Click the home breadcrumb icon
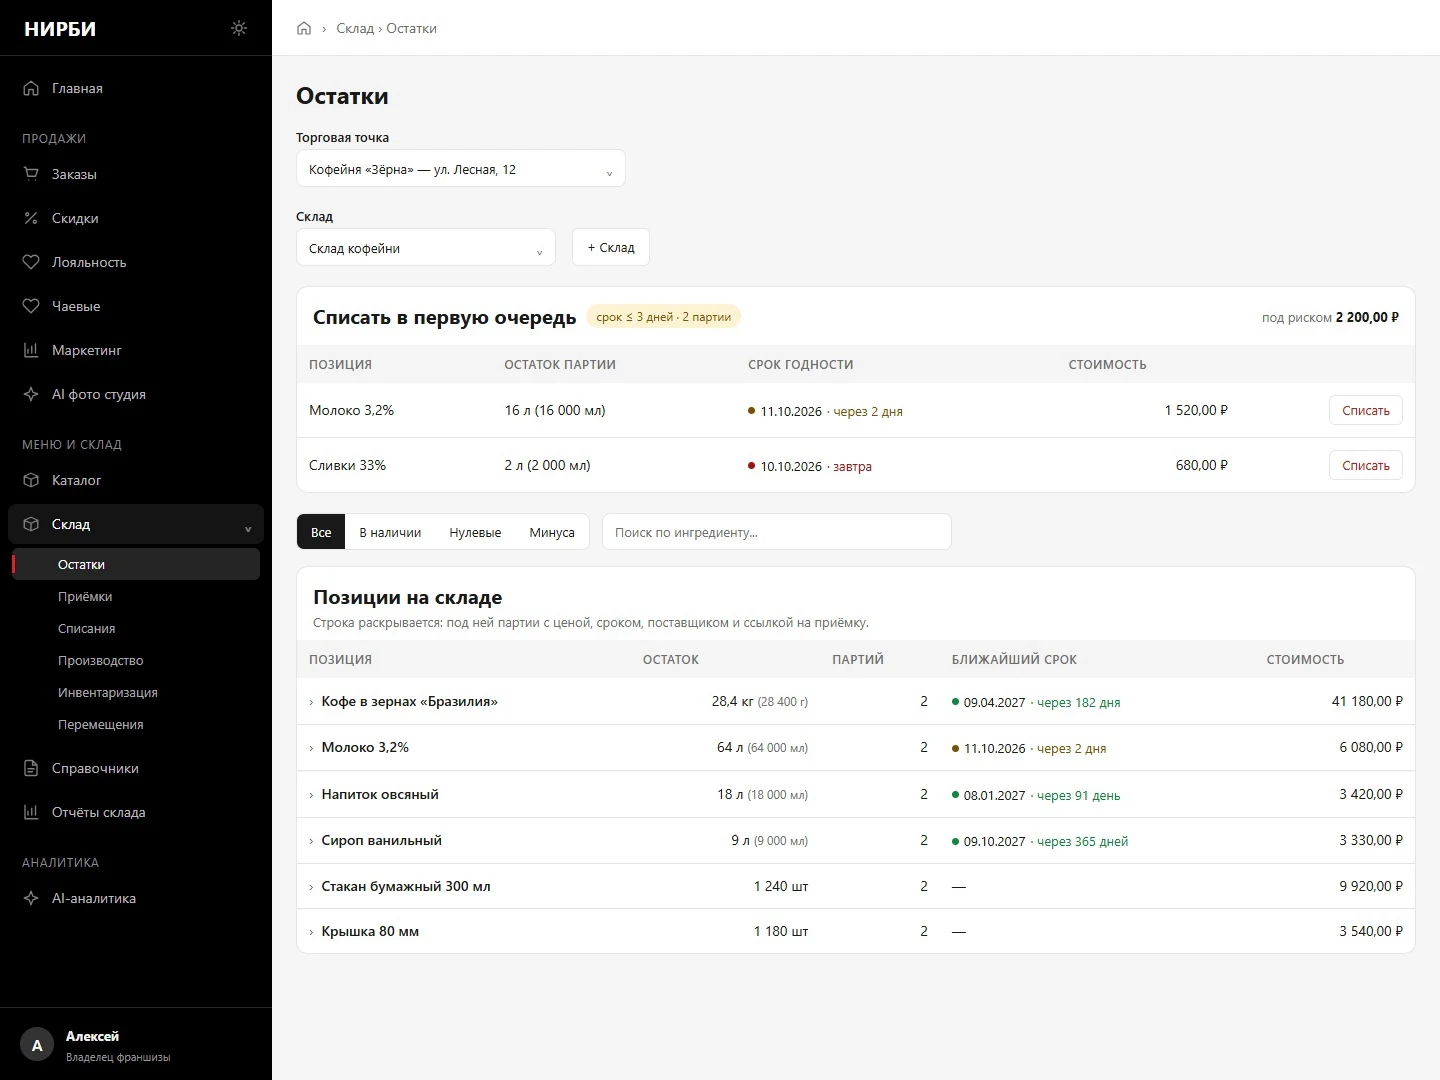This screenshot has width=1440, height=1080. 304,28
